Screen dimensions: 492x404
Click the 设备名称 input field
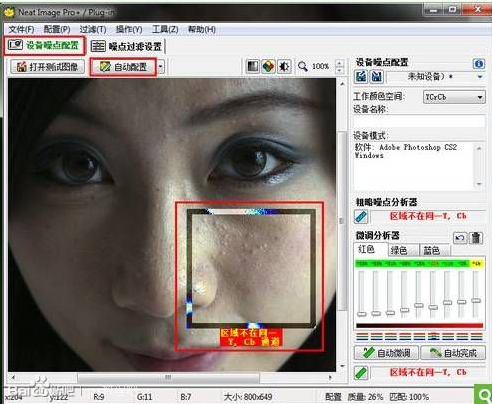419,121
